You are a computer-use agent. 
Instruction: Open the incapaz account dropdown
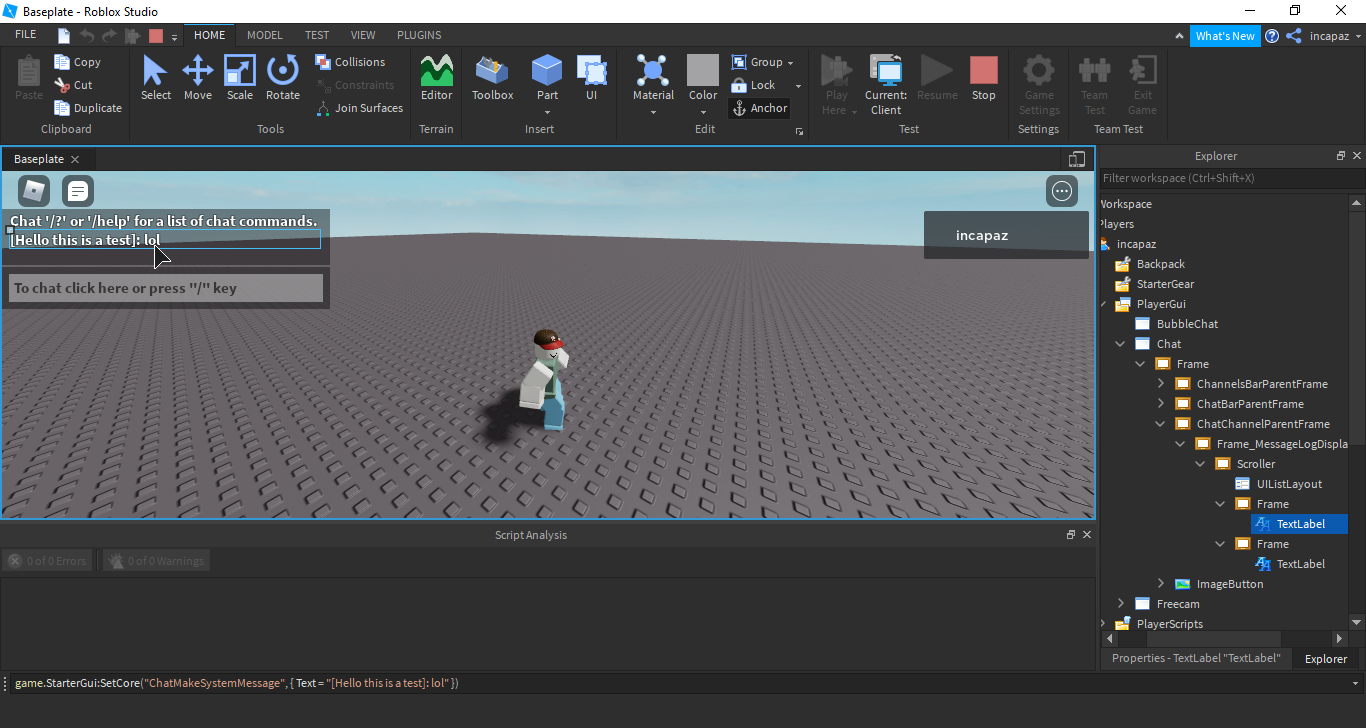pos(1357,36)
